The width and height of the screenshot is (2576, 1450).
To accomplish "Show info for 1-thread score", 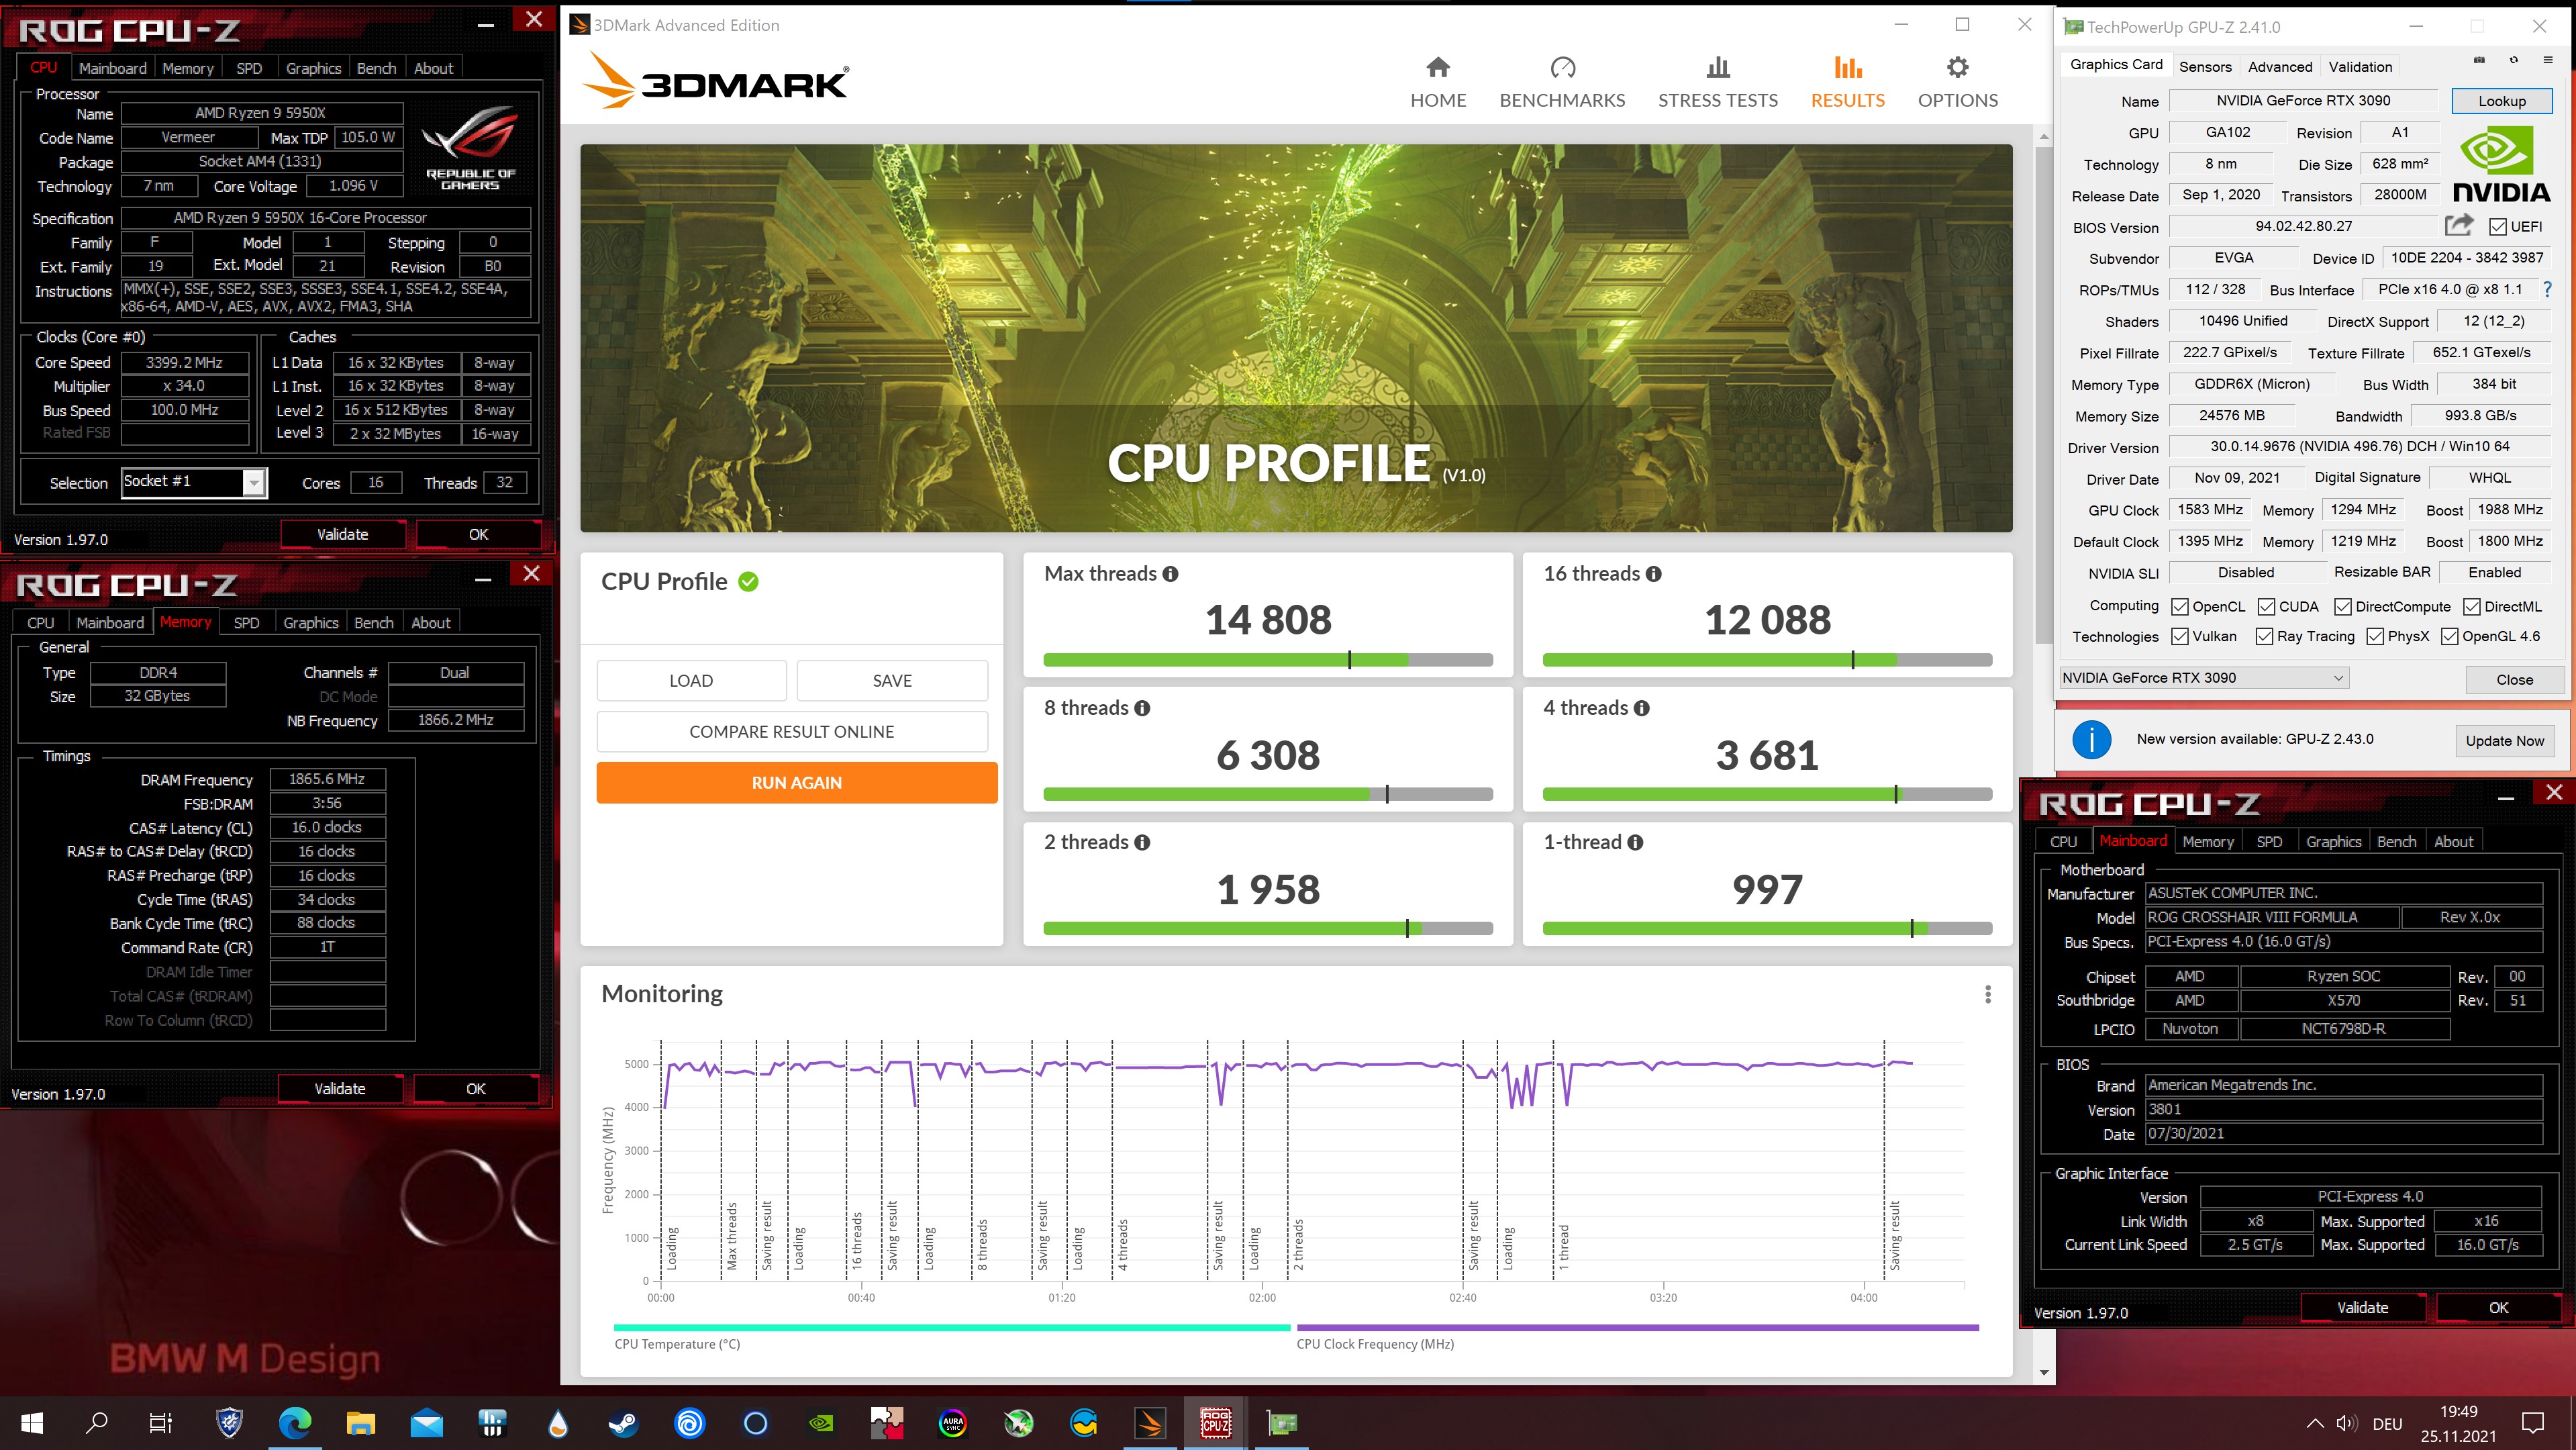I will click(1635, 842).
